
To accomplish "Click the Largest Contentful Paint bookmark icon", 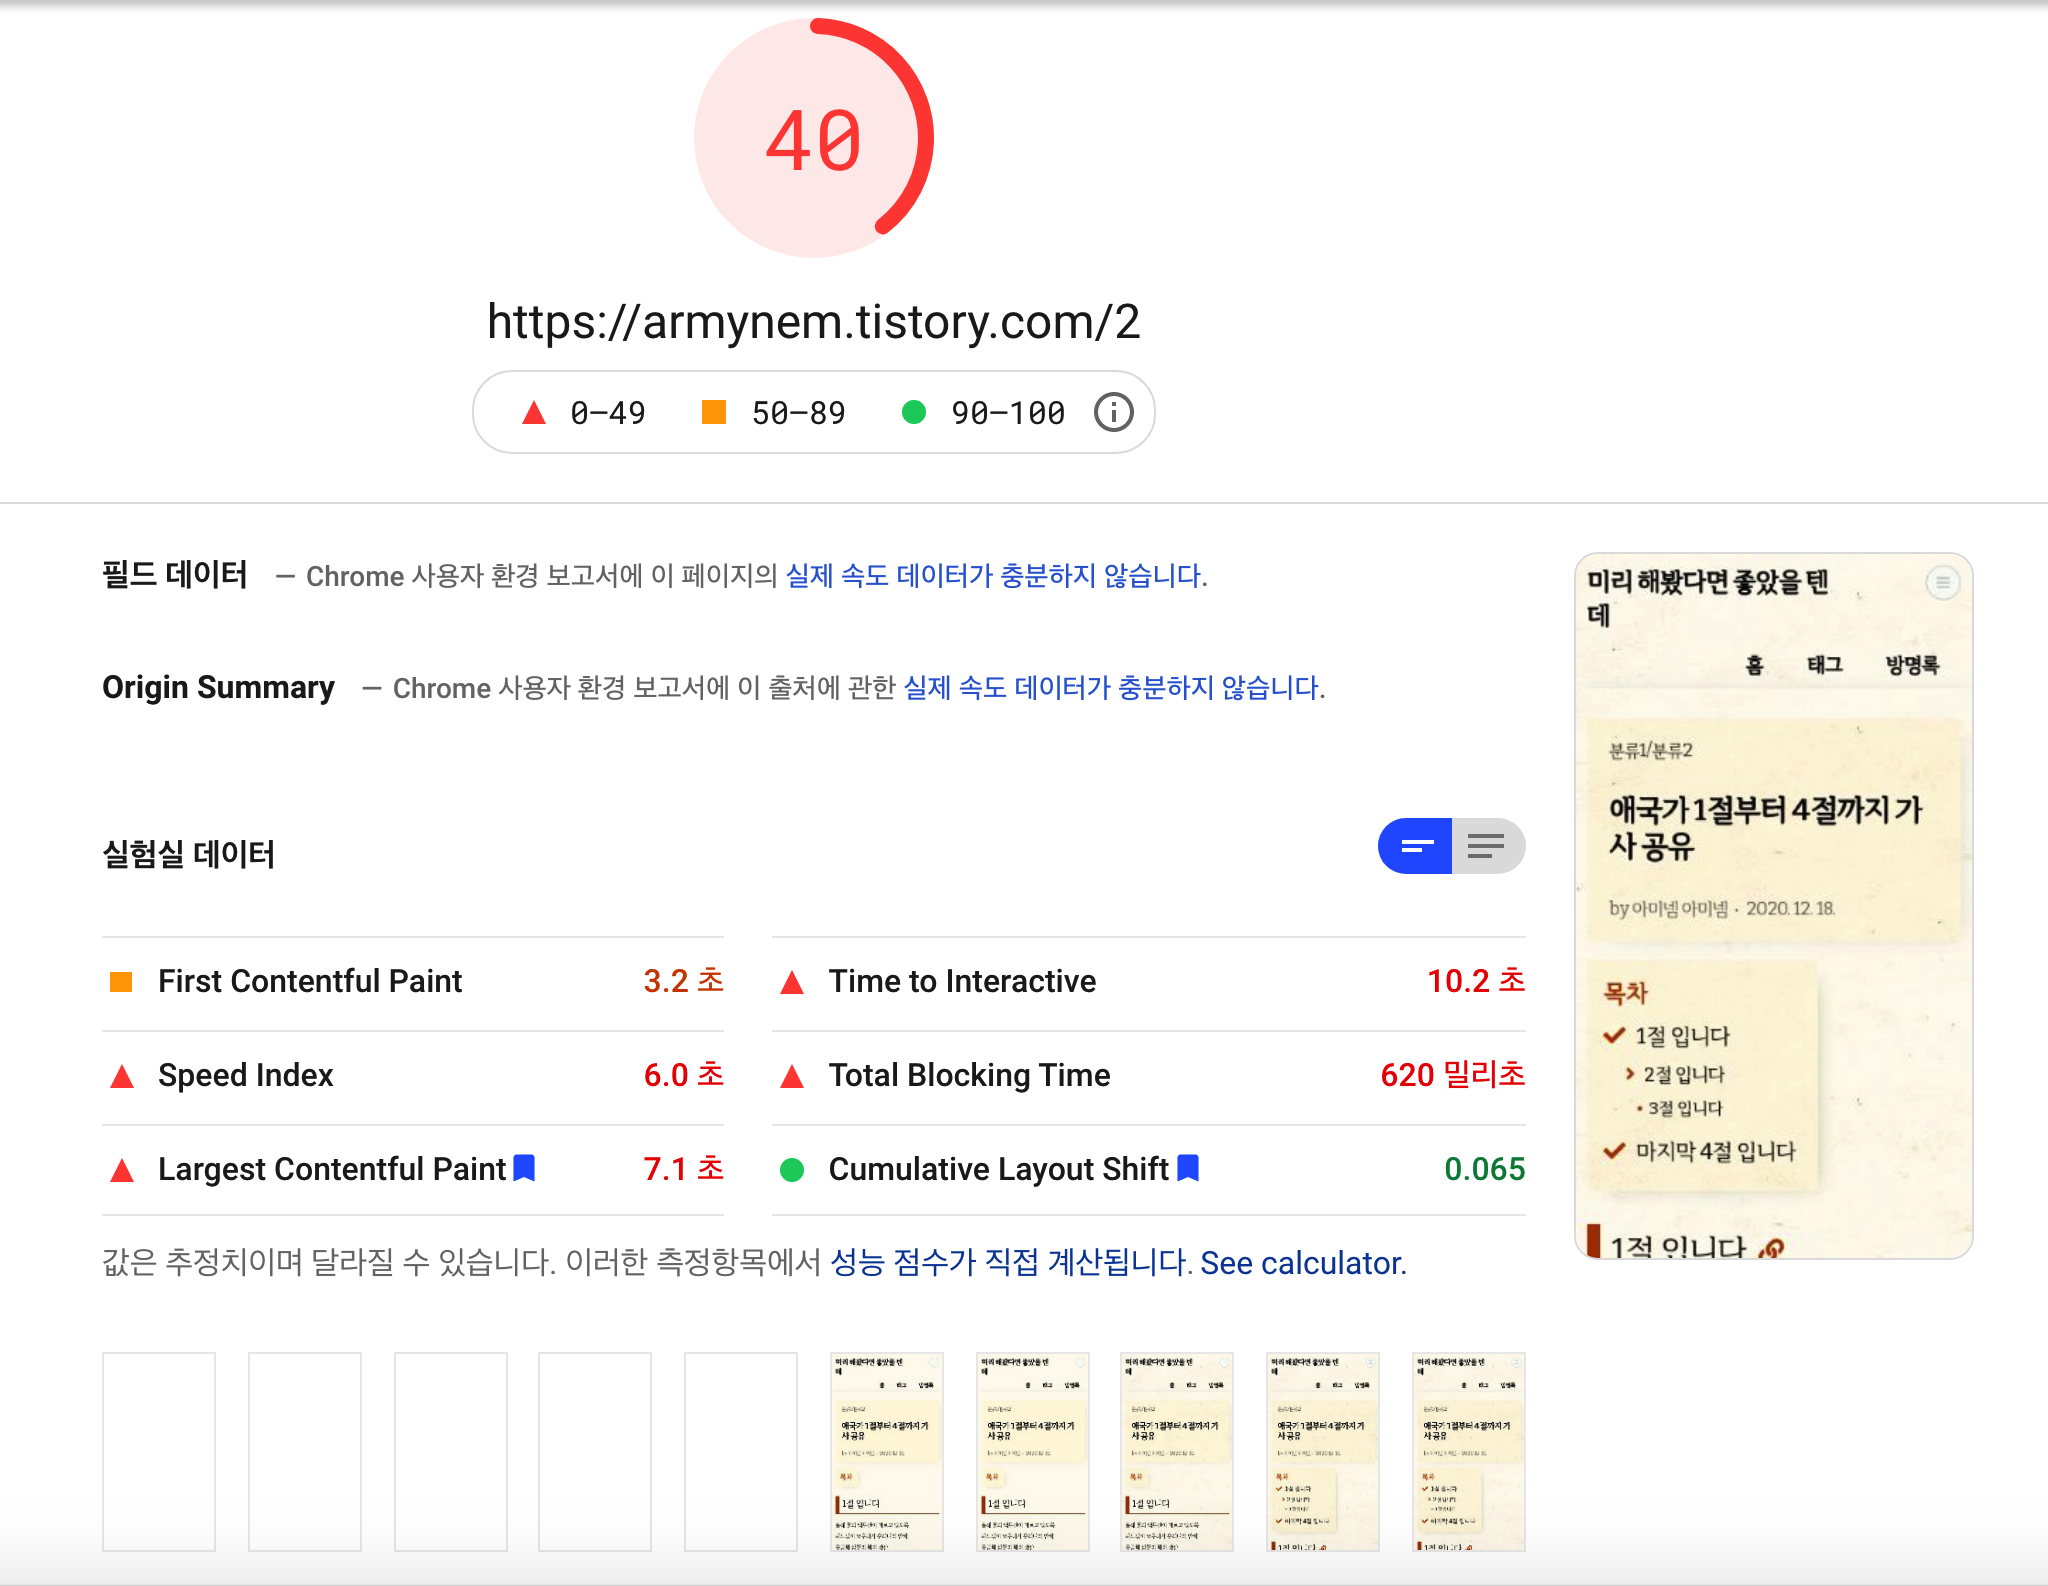I will point(524,1168).
